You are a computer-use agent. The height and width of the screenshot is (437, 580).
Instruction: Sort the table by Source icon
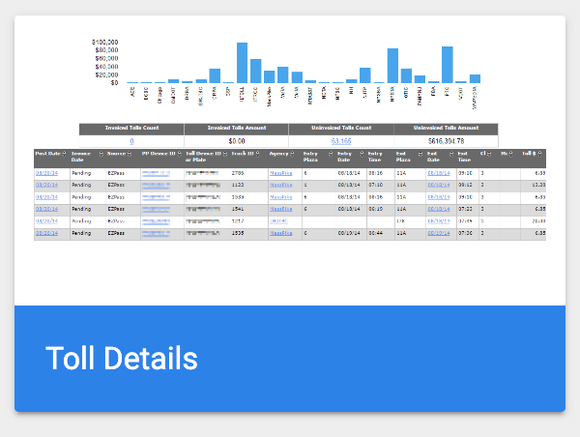coord(129,154)
